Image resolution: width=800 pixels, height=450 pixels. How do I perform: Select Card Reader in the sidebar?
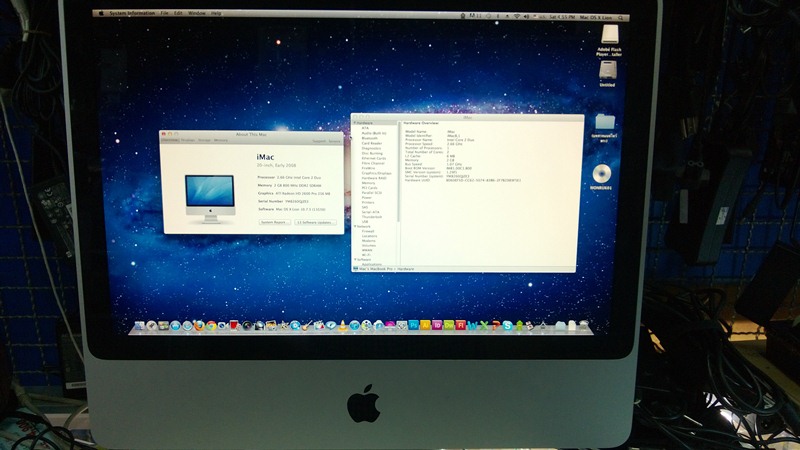371,143
